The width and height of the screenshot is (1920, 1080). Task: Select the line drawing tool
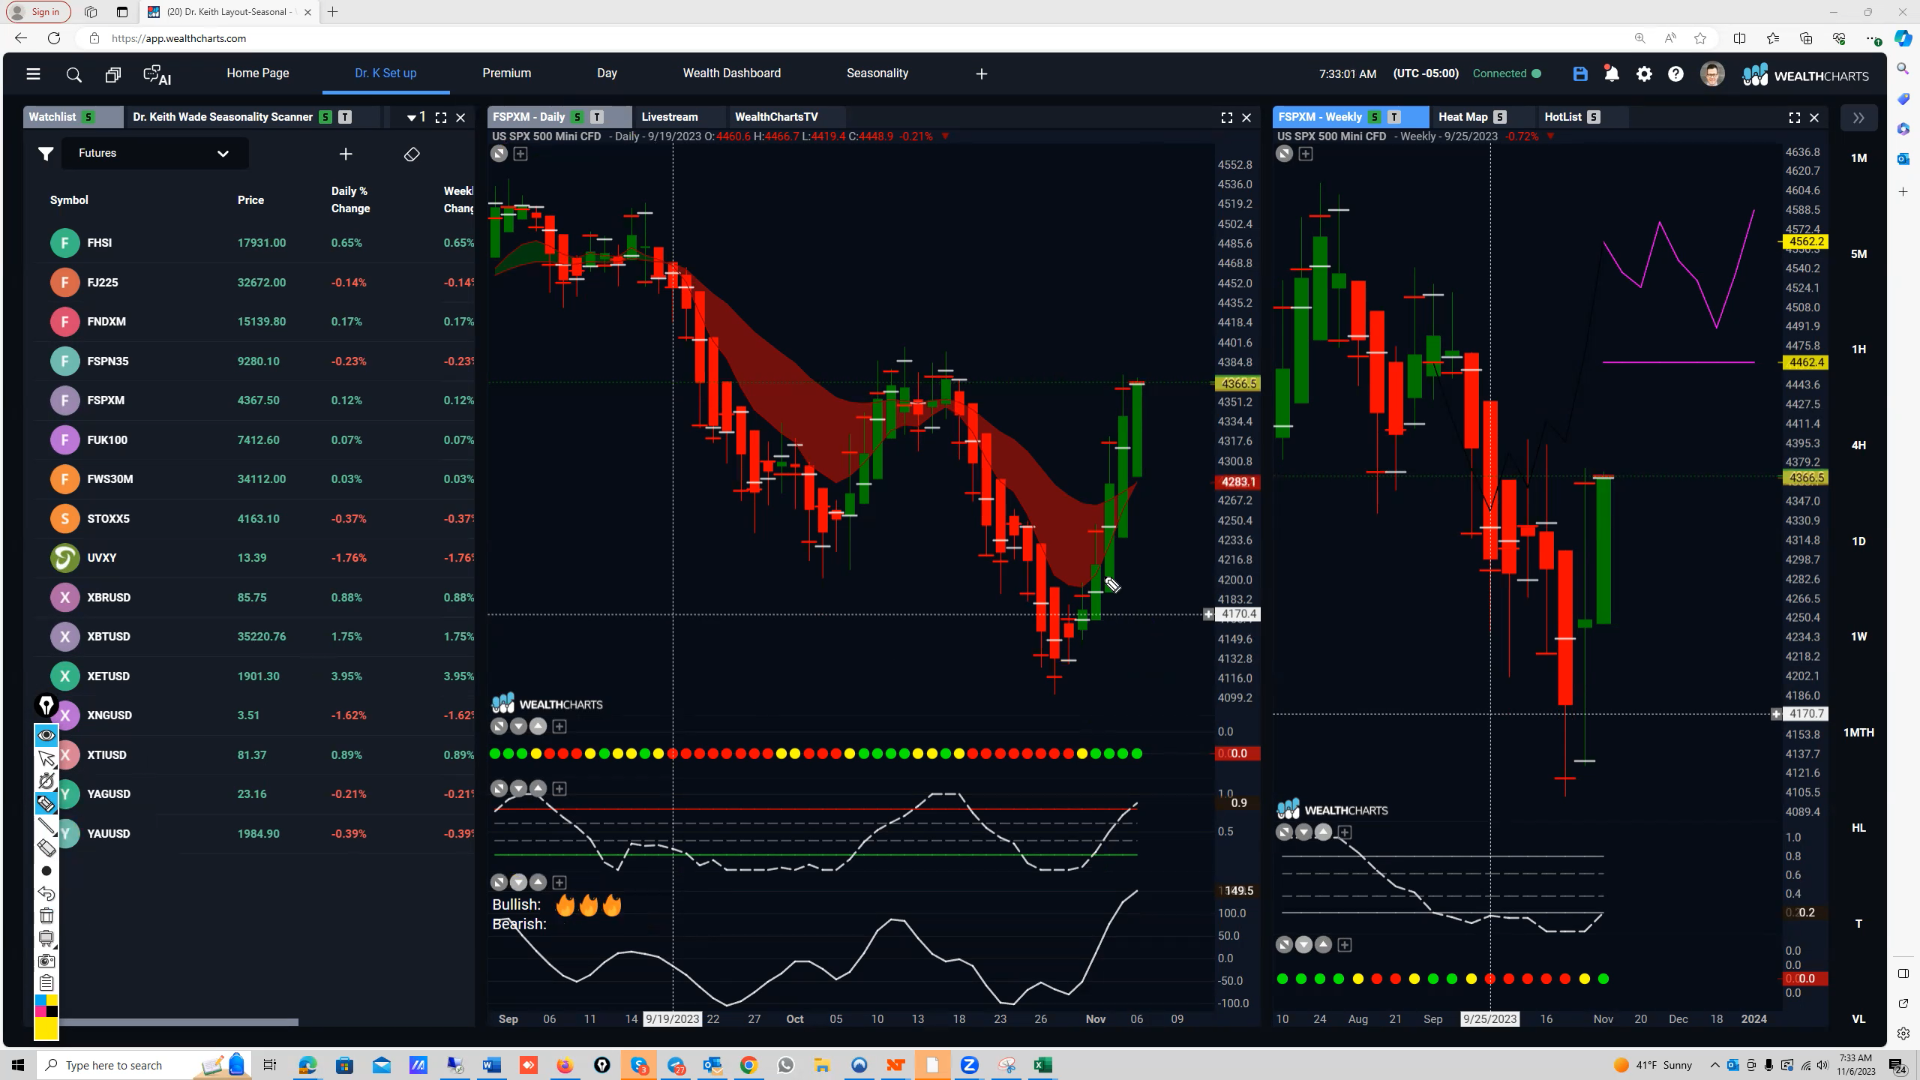point(46,826)
